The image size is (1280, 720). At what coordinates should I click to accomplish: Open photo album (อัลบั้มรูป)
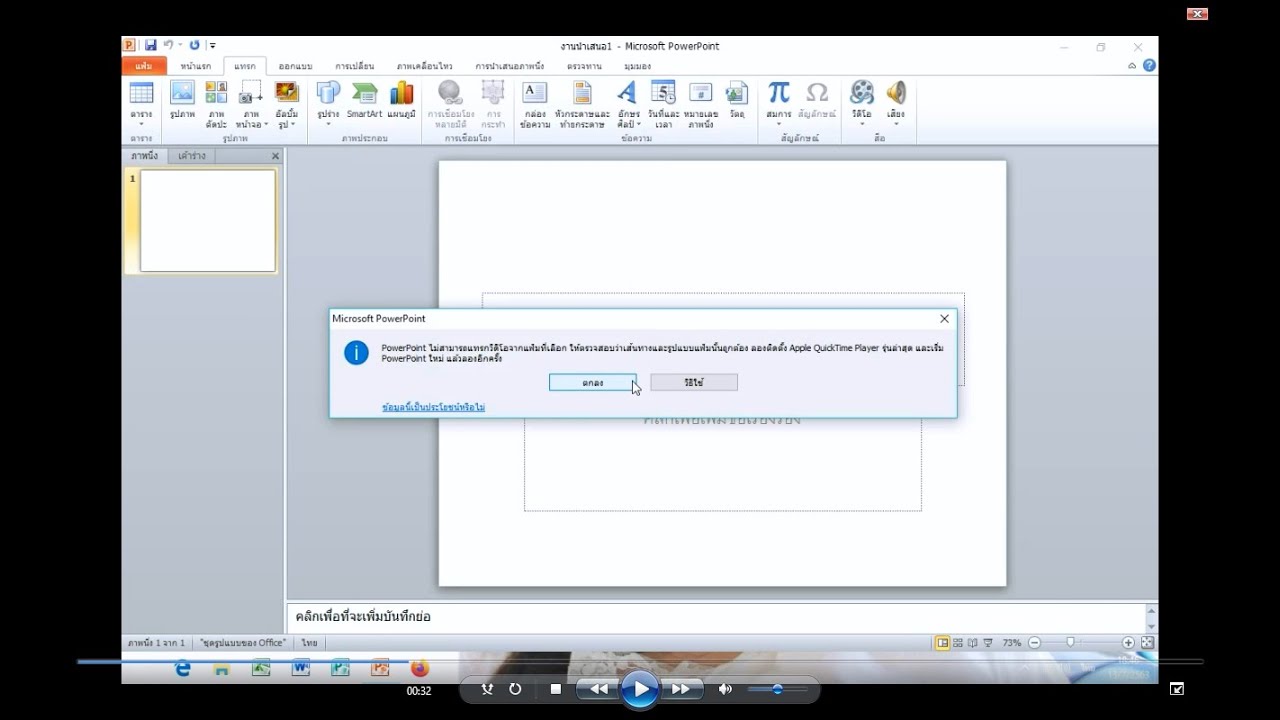point(287,105)
